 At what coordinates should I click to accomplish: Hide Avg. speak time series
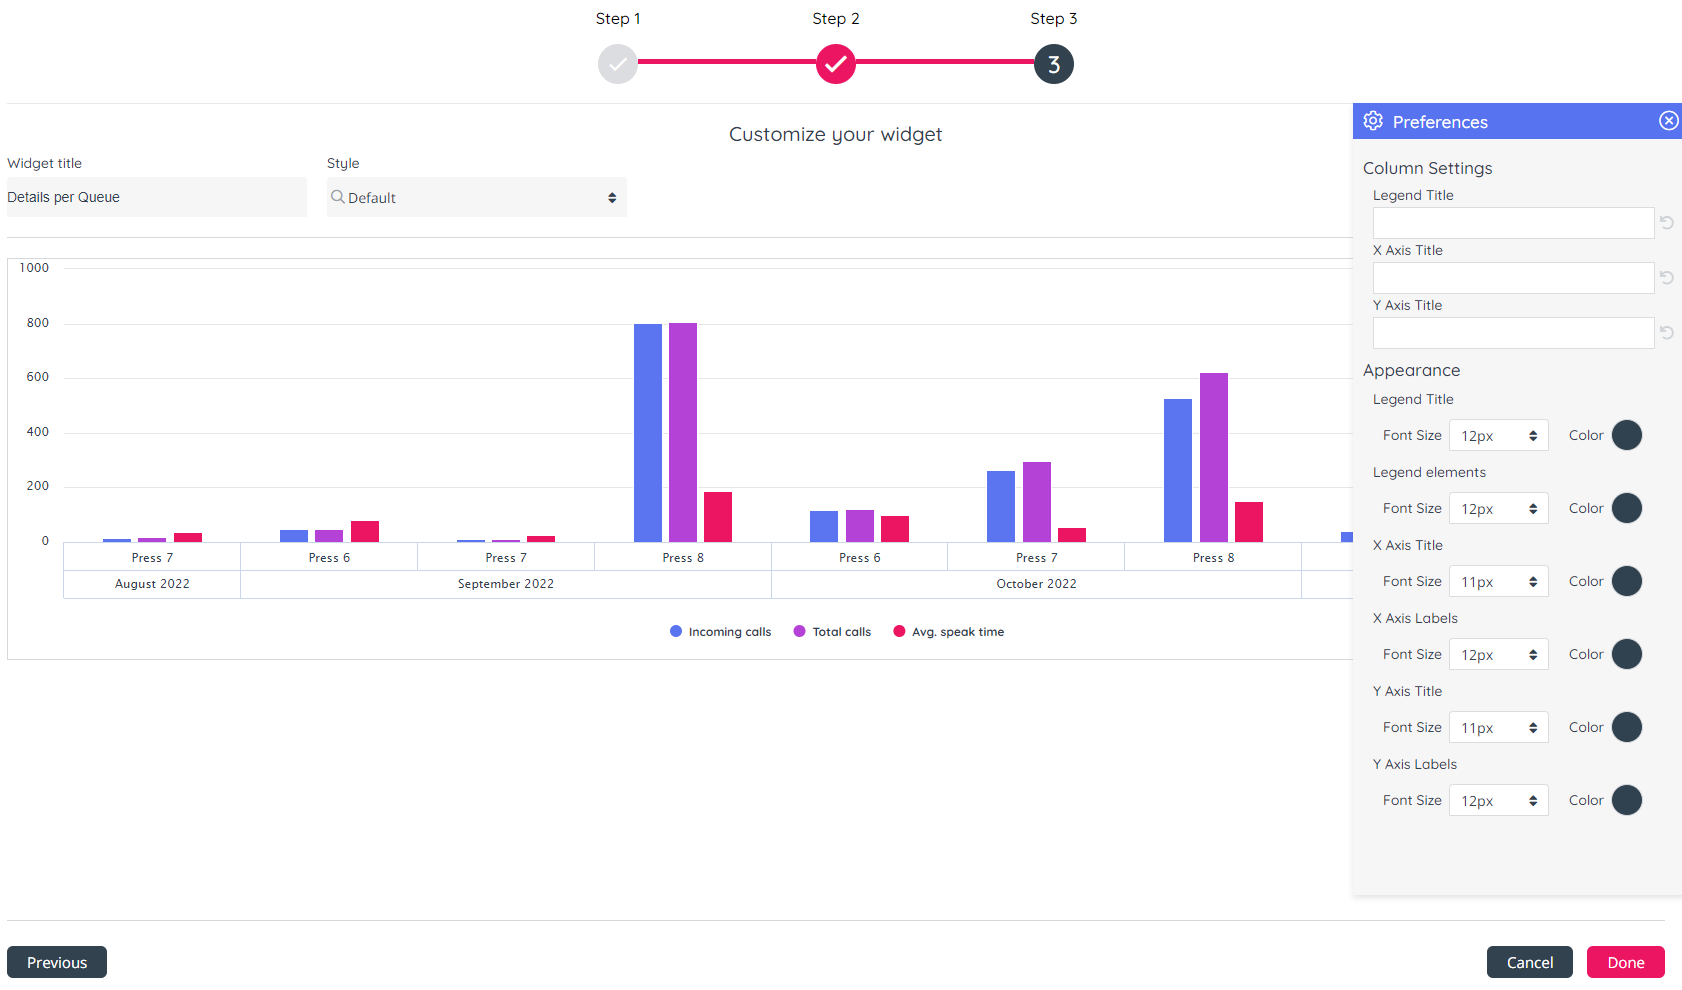948,632
